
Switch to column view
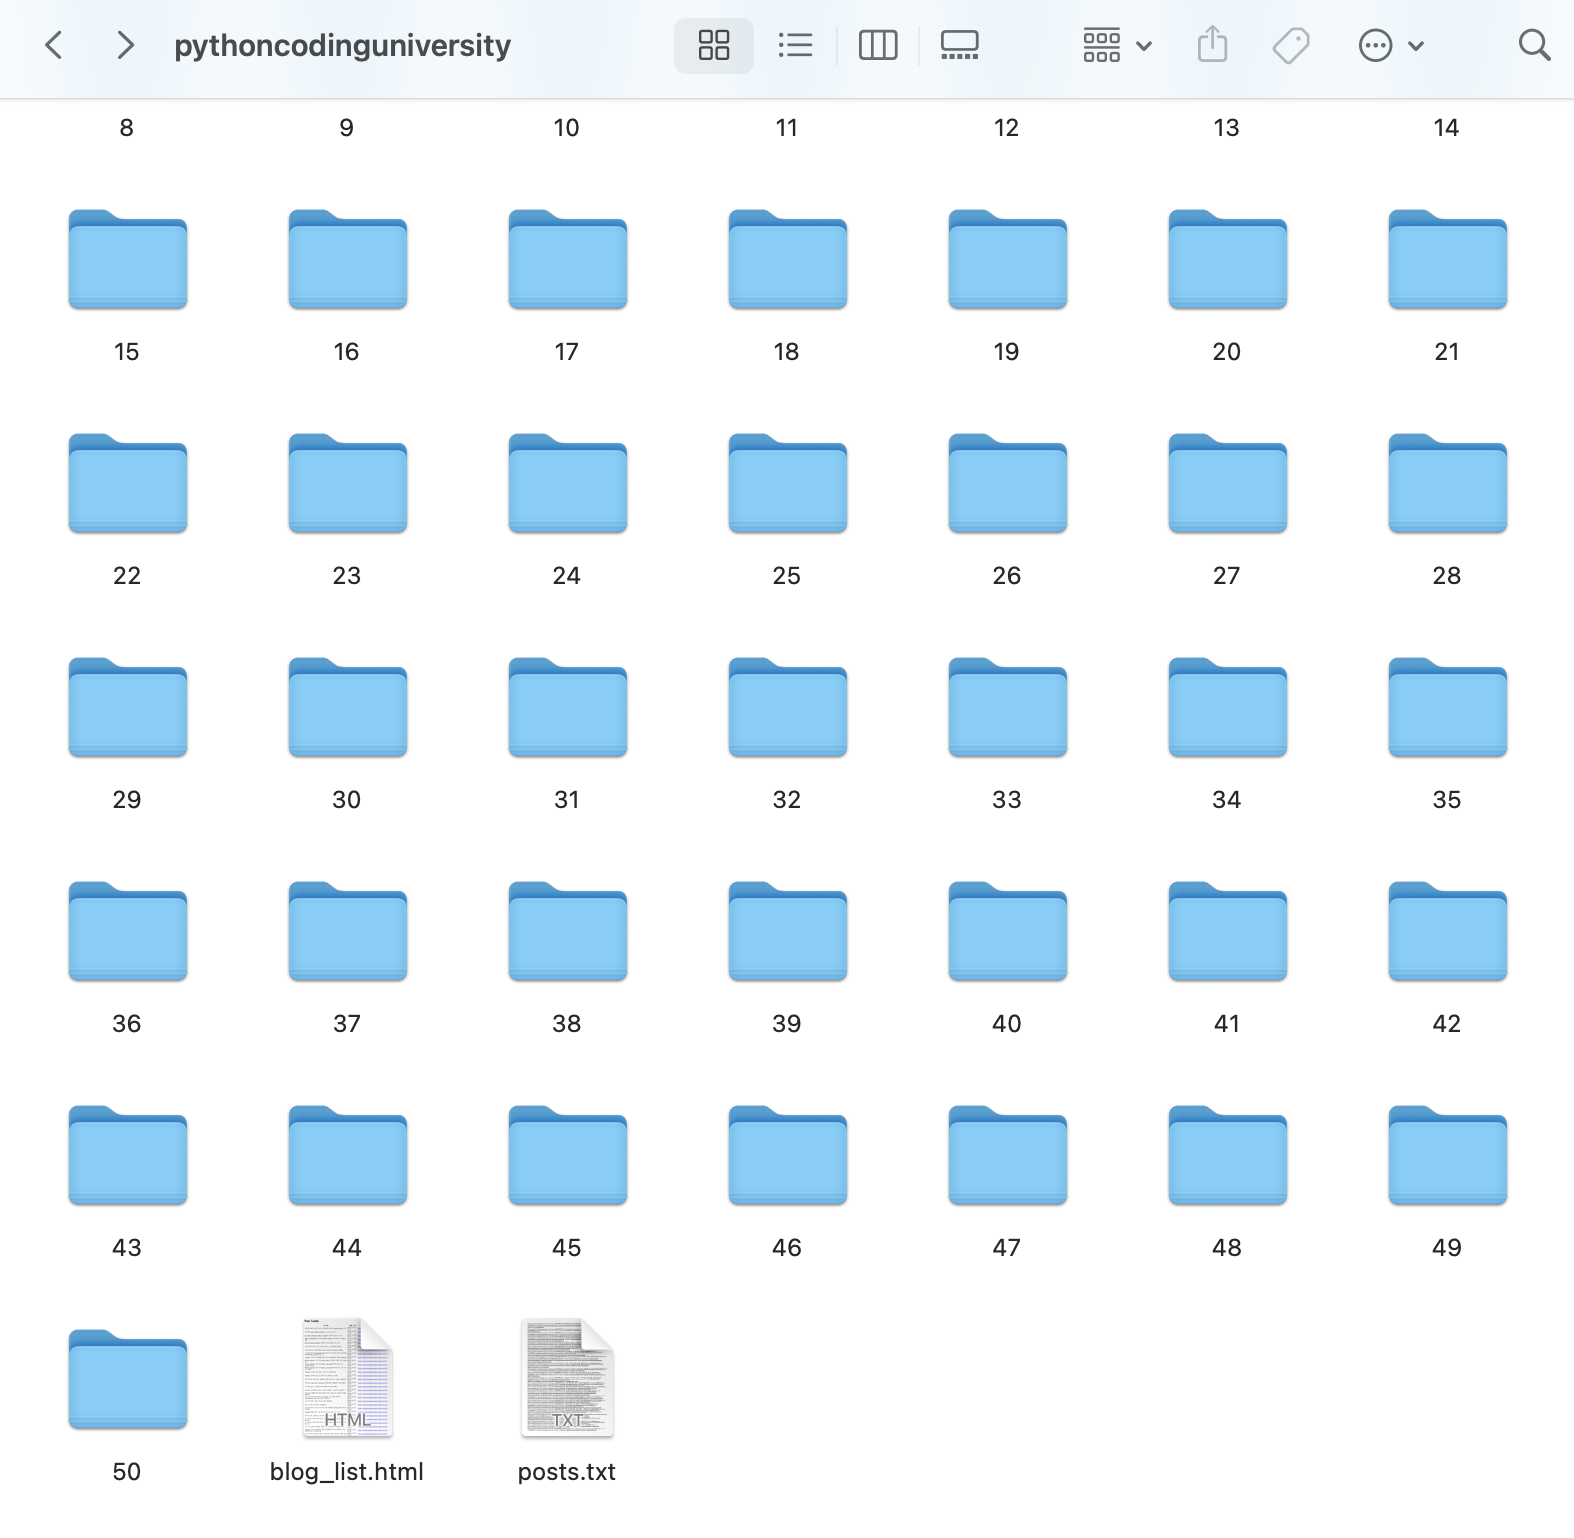click(x=878, y=45)
